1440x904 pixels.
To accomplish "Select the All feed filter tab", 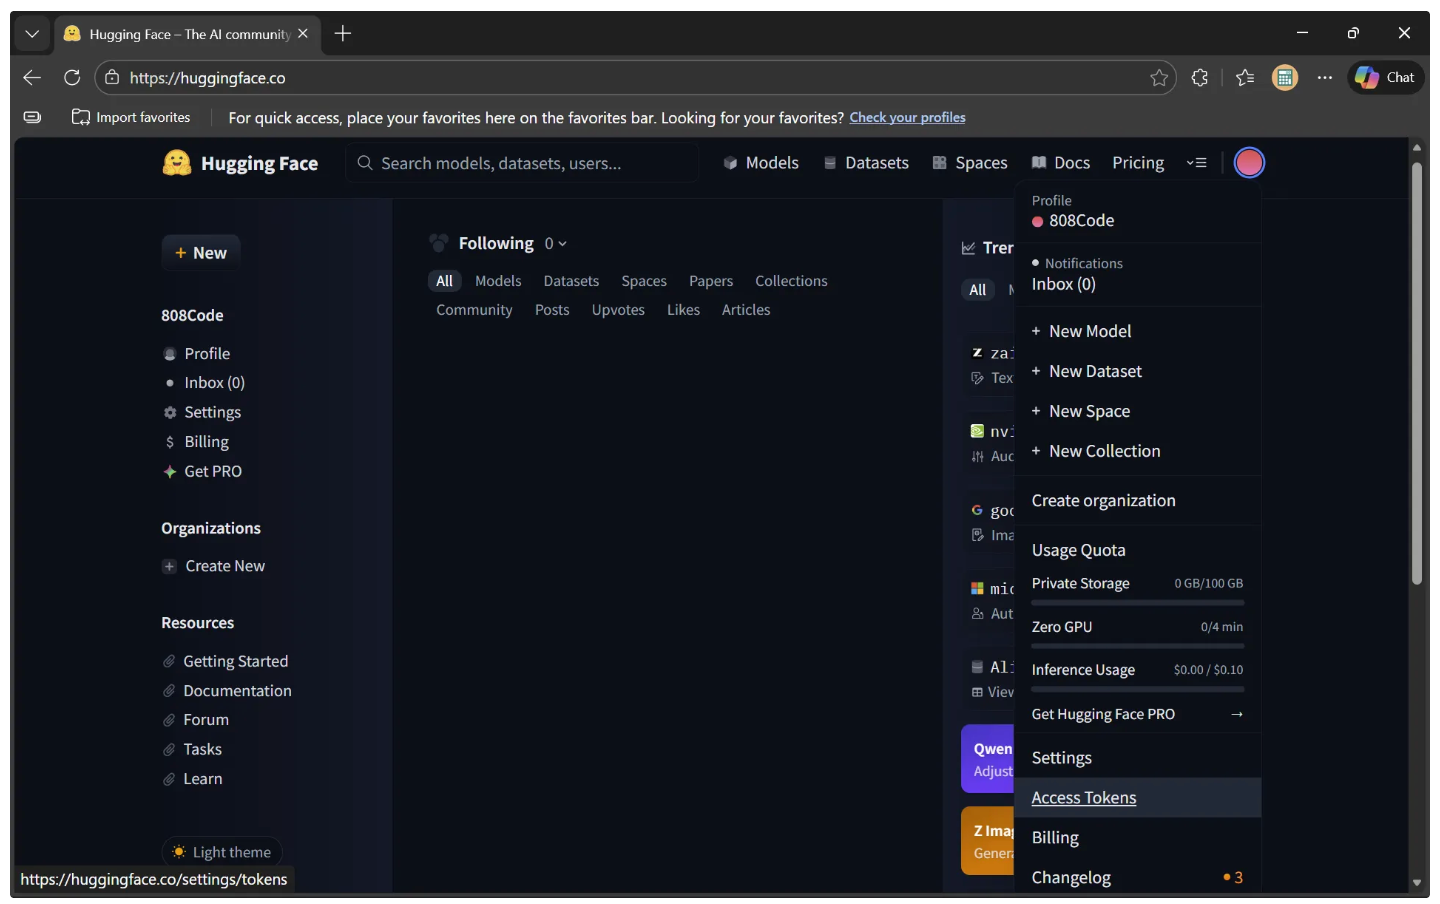I will (x=444, y=281).
